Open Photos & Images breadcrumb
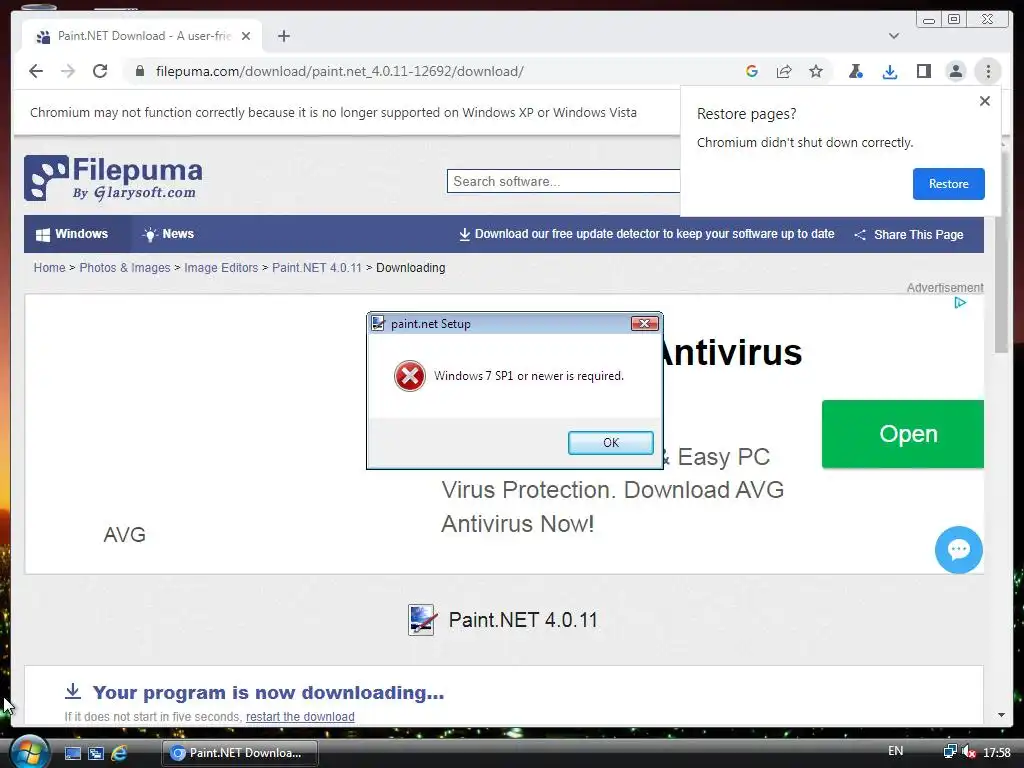Image resolution: width=1024 pixels, height=768 pixels. coord(125,268)
